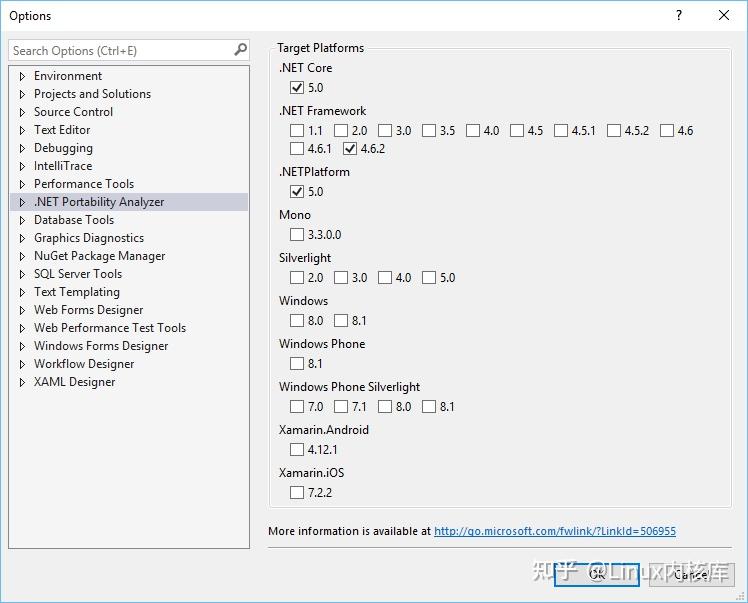Expand .NET Portability Analyzer arrow
748x603 pixels.
(22, 202)
